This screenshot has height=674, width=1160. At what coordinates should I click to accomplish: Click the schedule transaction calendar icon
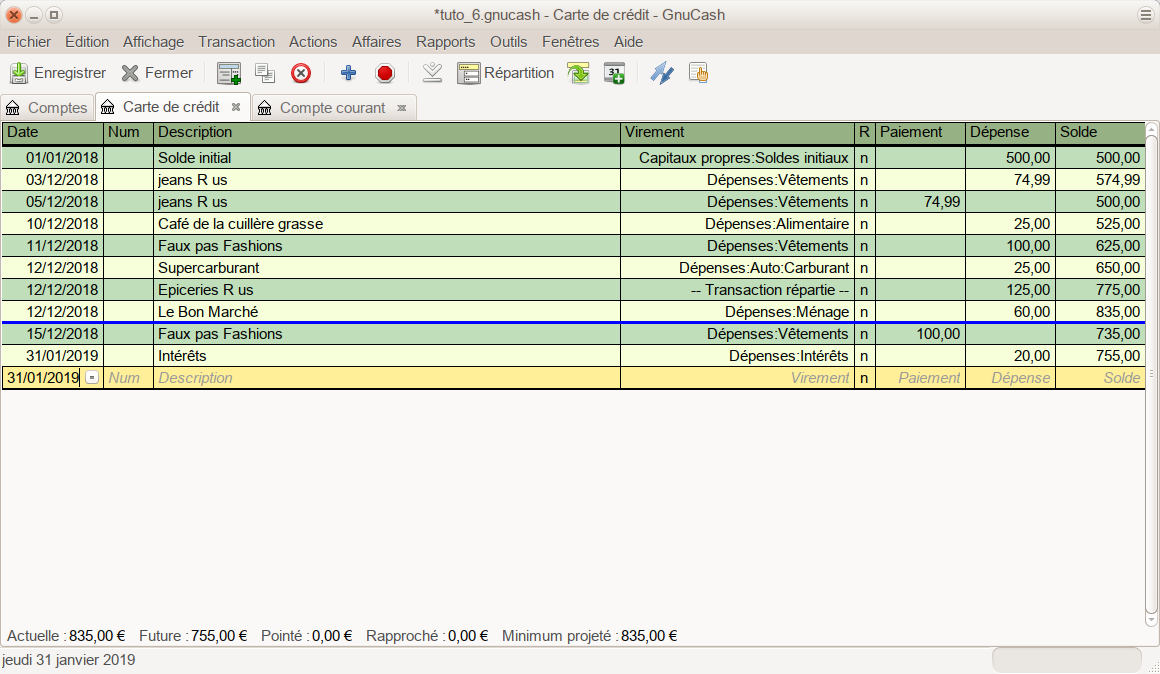click(614, 73)
